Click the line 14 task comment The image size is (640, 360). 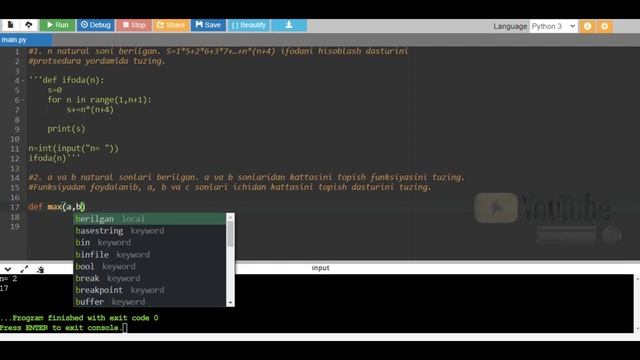247,178
